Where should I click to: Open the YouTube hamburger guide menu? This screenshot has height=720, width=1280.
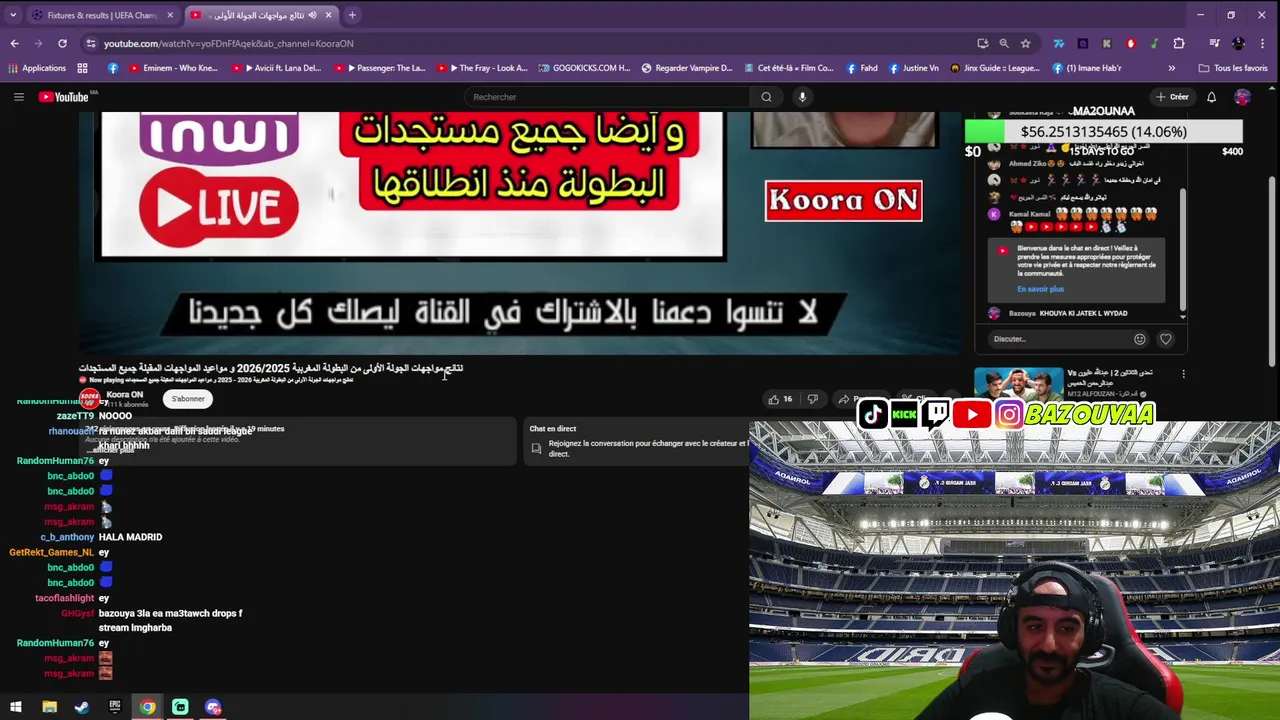point(18,97)
